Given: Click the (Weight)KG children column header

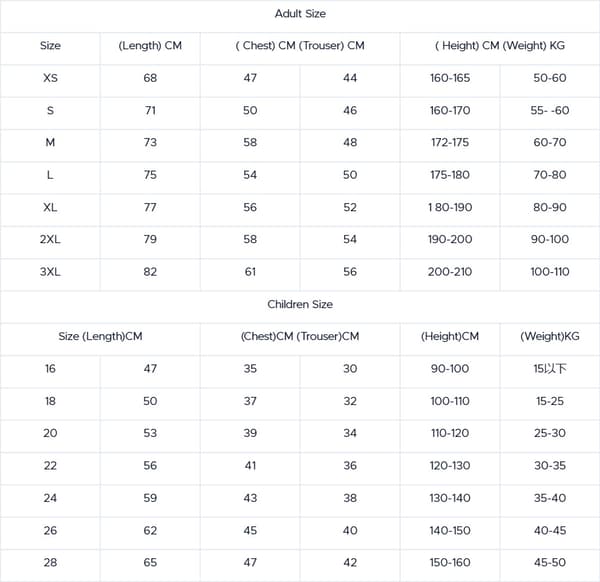Looking at the screenshot, I should tap(550, 336).
